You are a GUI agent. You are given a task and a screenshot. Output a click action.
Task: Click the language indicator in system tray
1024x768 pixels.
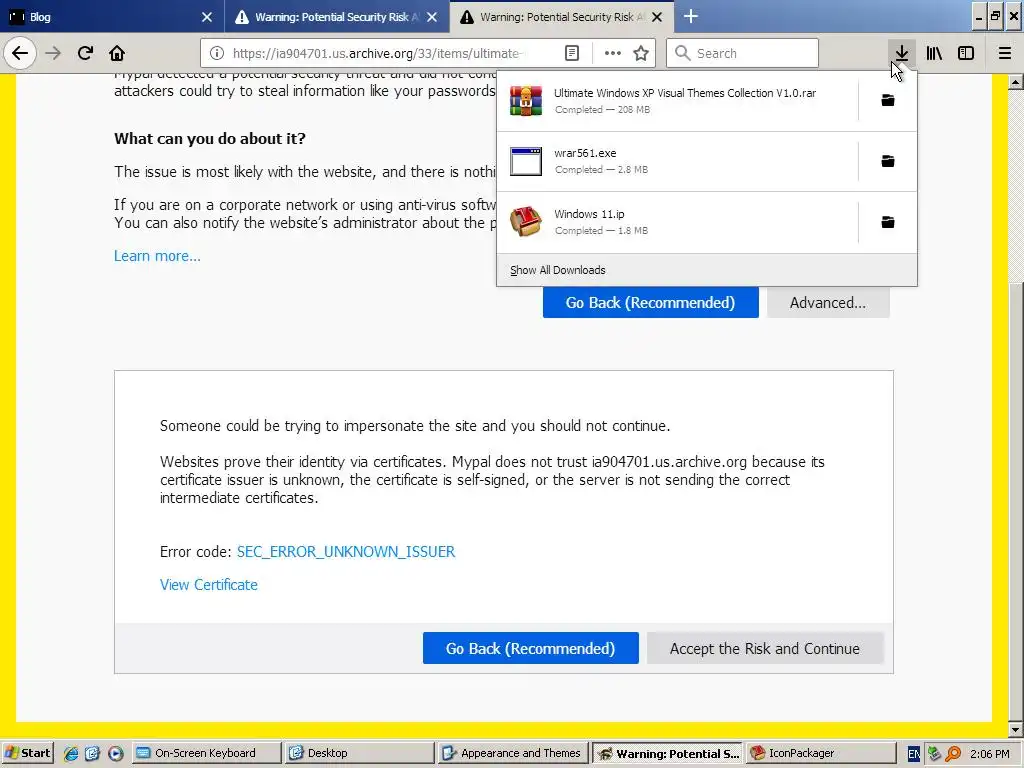913,754
